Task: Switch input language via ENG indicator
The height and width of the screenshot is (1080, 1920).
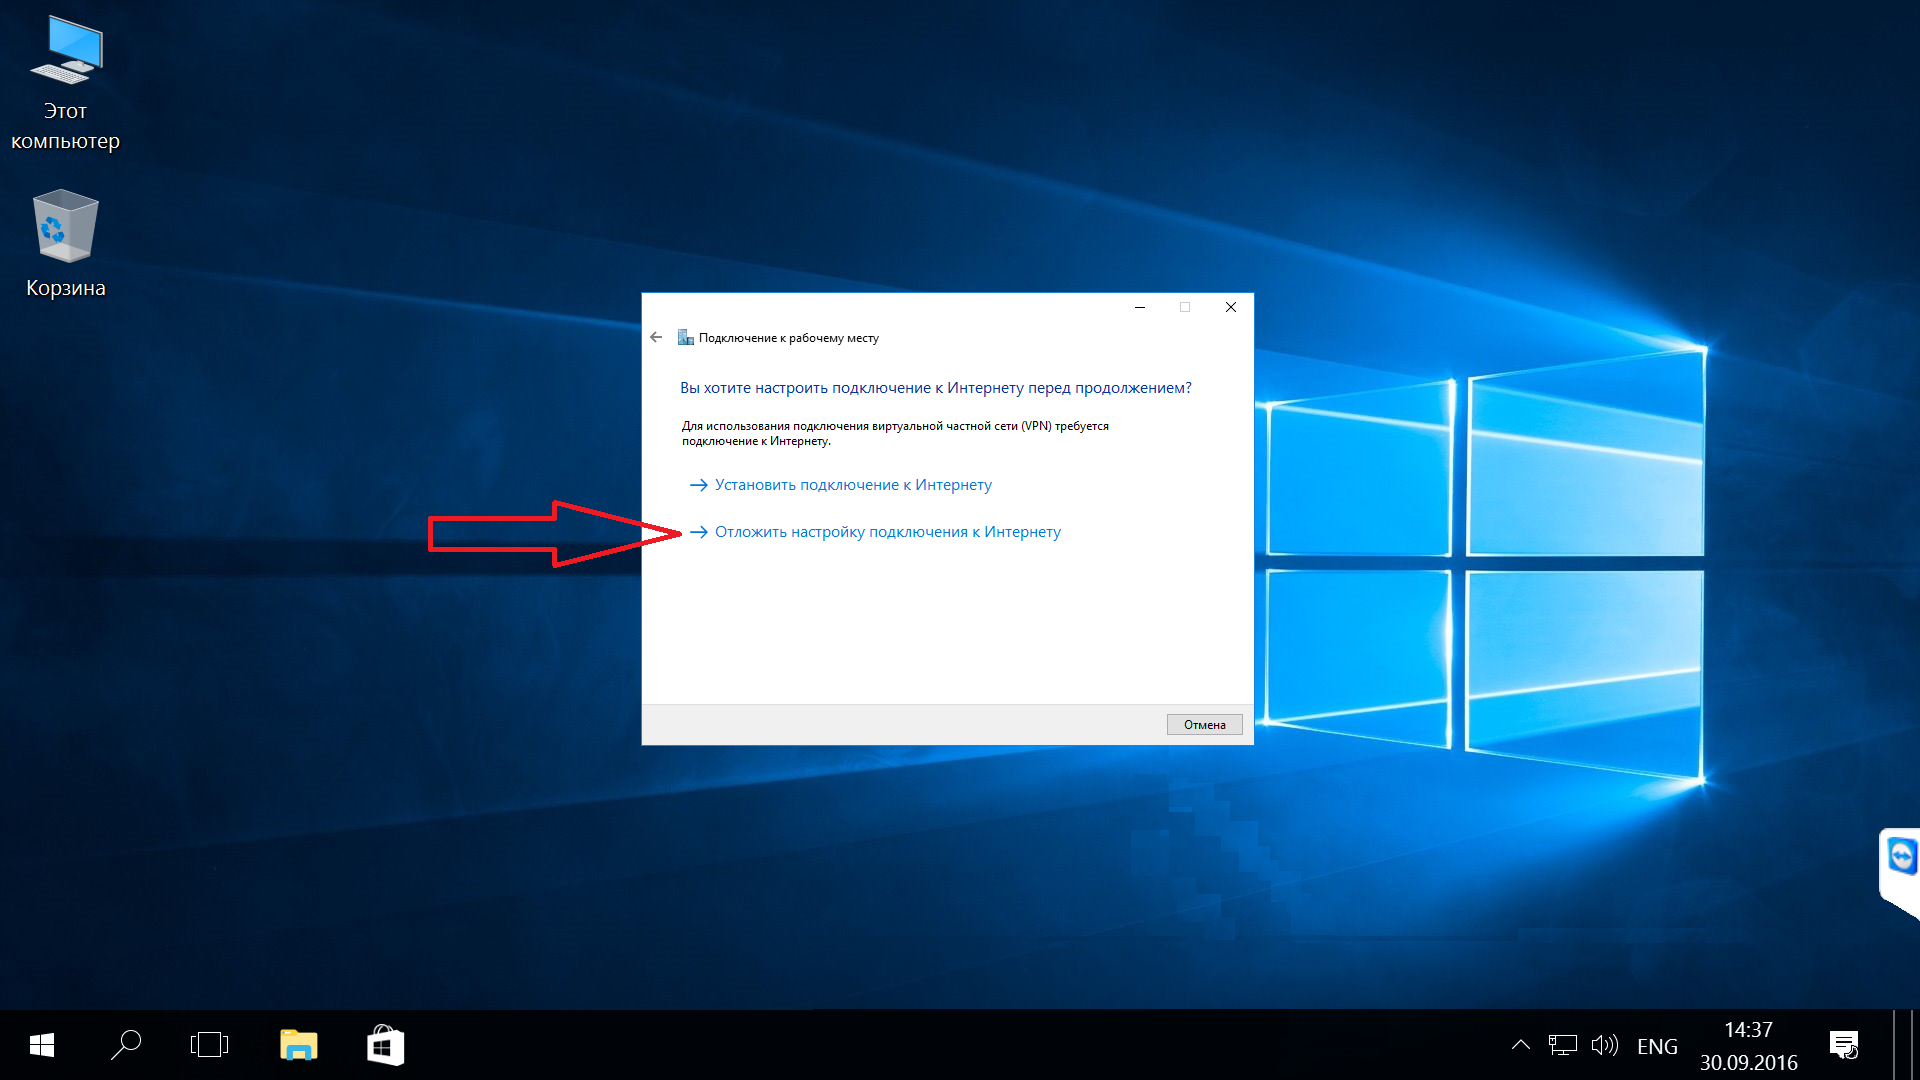Action: coord(1657,1046)
